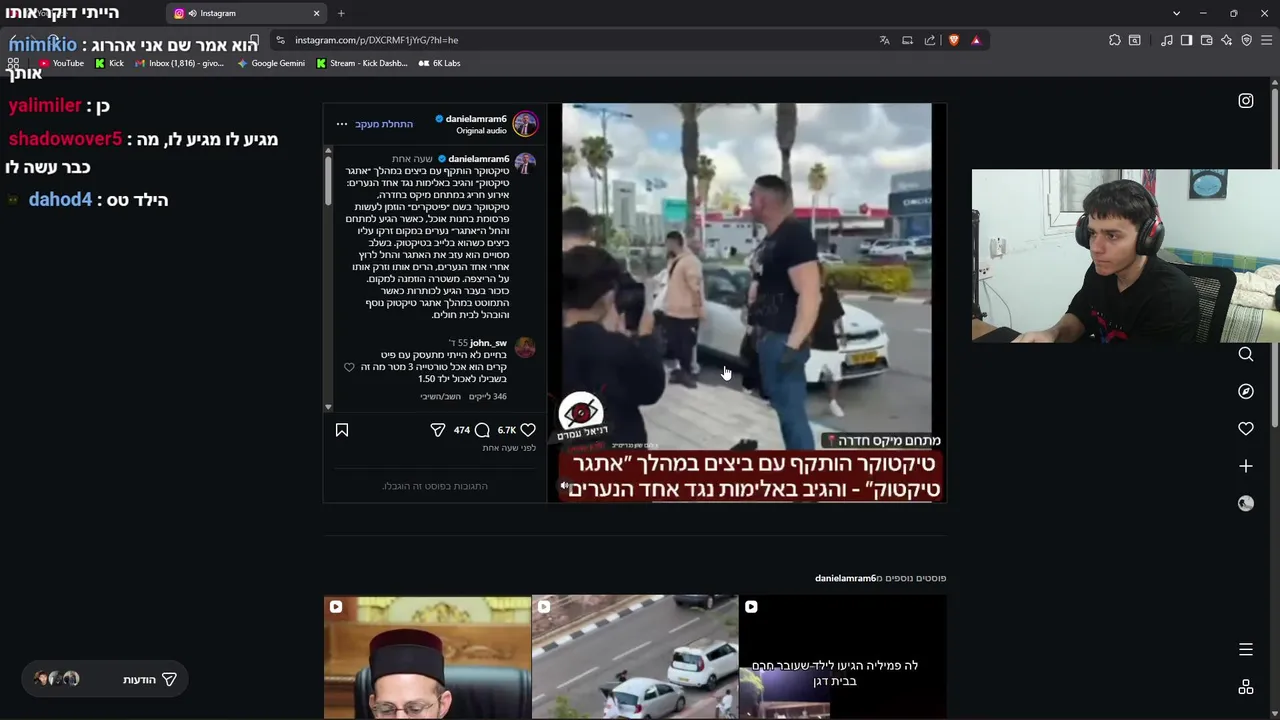Screen dimensions: 1280x720
Task: Open the danielamram6 username in the post header
Action: pyautogui.click(x=476, y=119)
